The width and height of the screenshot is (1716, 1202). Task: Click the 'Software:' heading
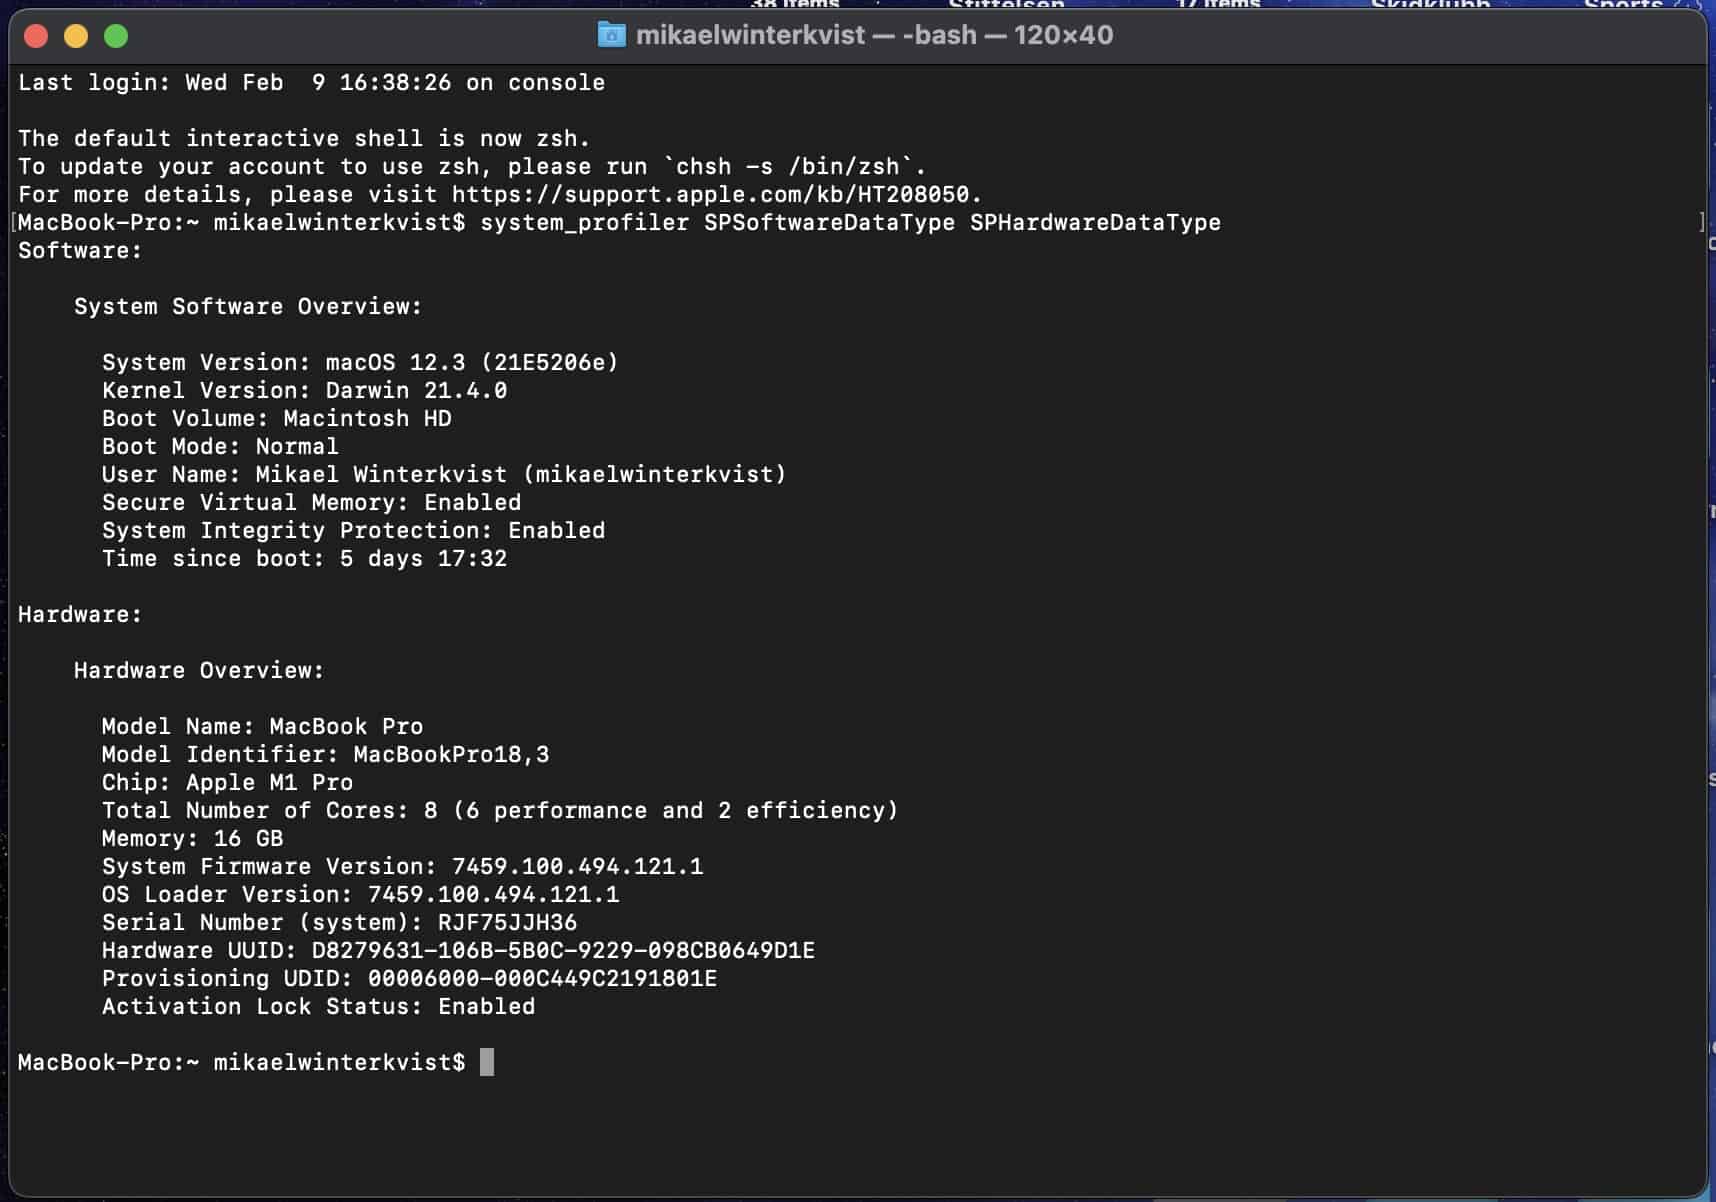click(80, 251)
